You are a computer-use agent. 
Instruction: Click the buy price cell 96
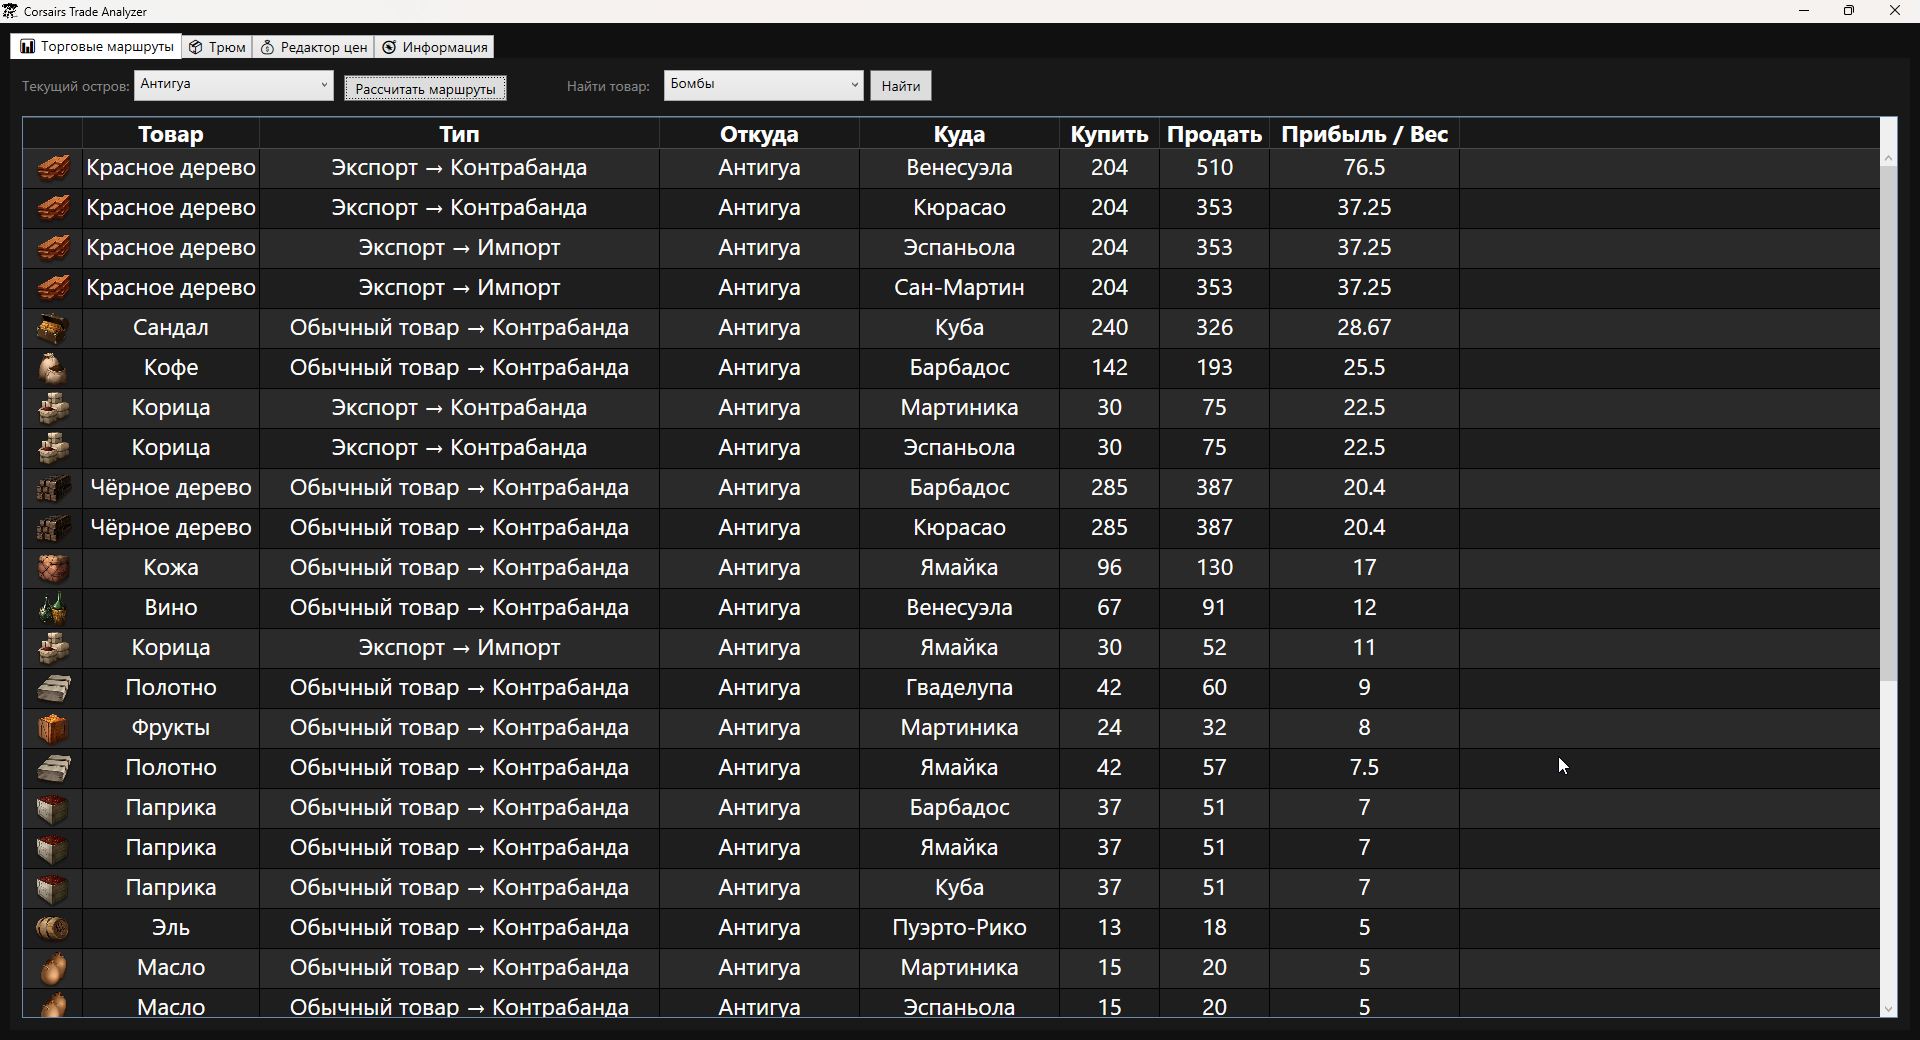click(x=1109, y=568)
